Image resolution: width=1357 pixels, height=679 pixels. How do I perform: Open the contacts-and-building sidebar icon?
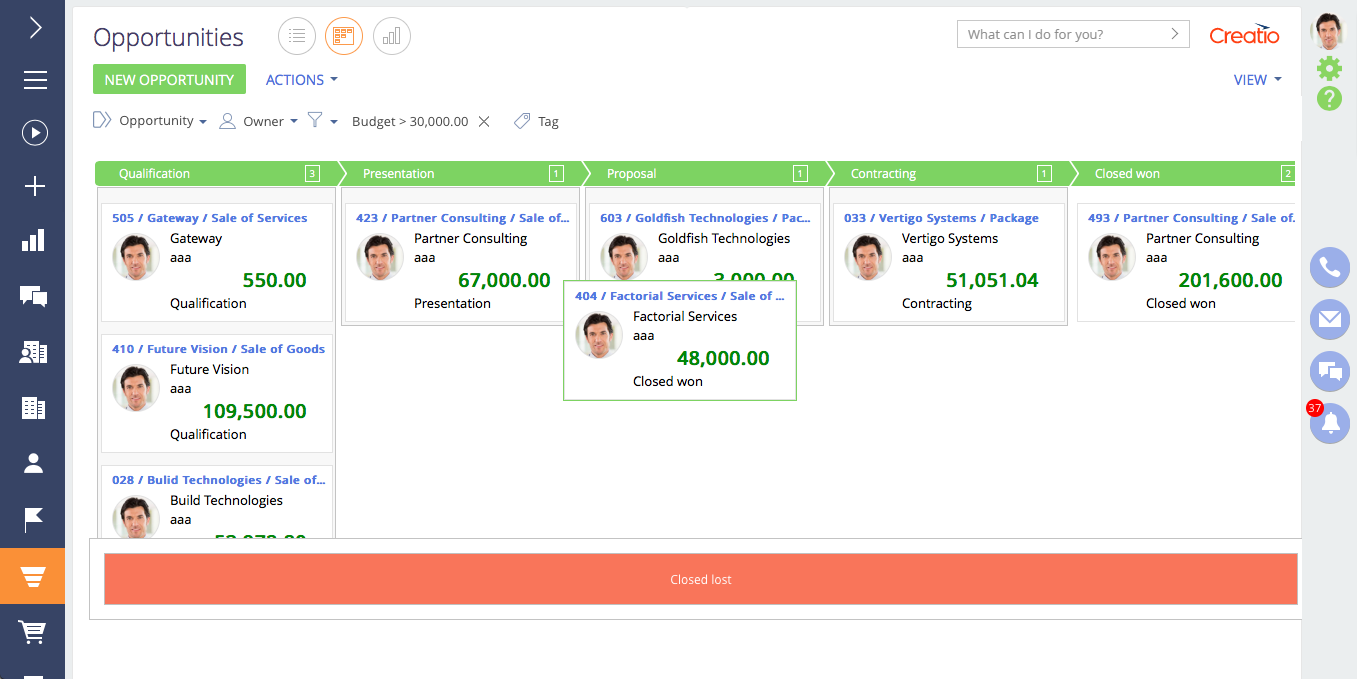[34, 351]
